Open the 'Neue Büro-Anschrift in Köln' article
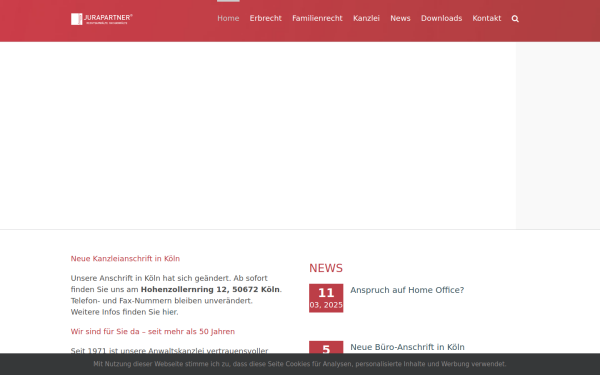600x375 pixels. coord(407,347)
